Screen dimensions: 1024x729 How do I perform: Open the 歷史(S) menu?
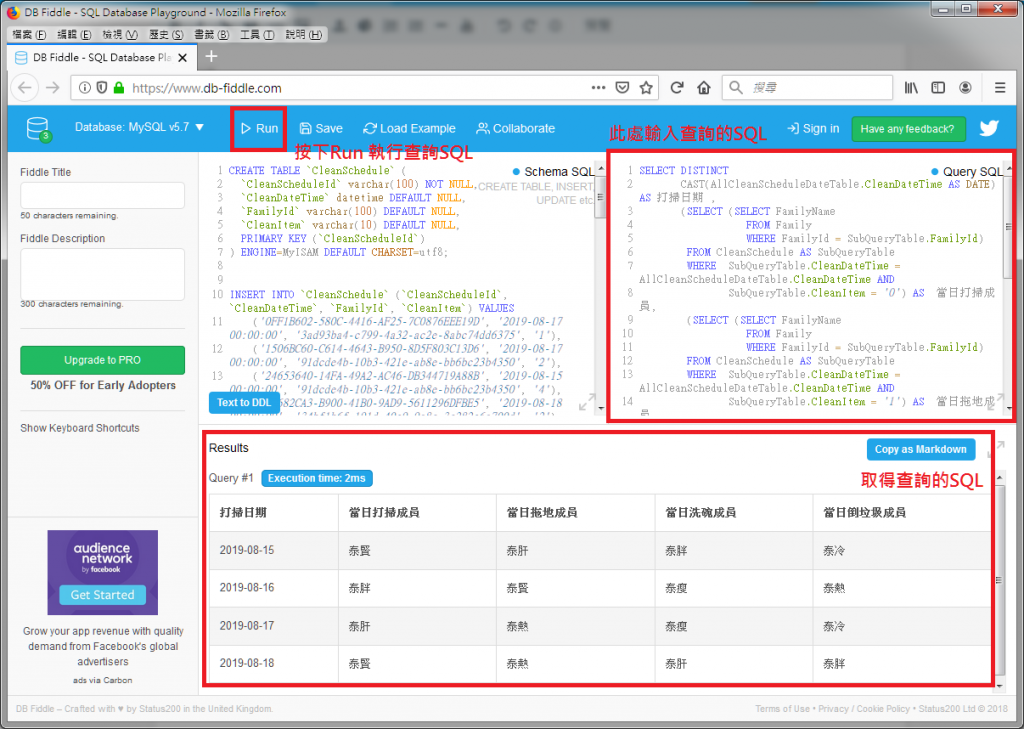pyautogui.click(x=166, y=35)
